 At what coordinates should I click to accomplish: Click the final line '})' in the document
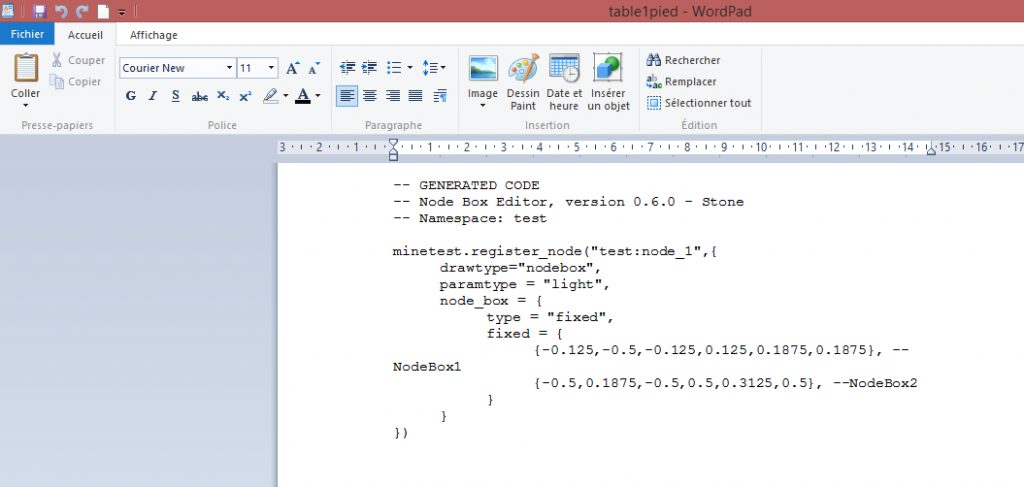400,432
